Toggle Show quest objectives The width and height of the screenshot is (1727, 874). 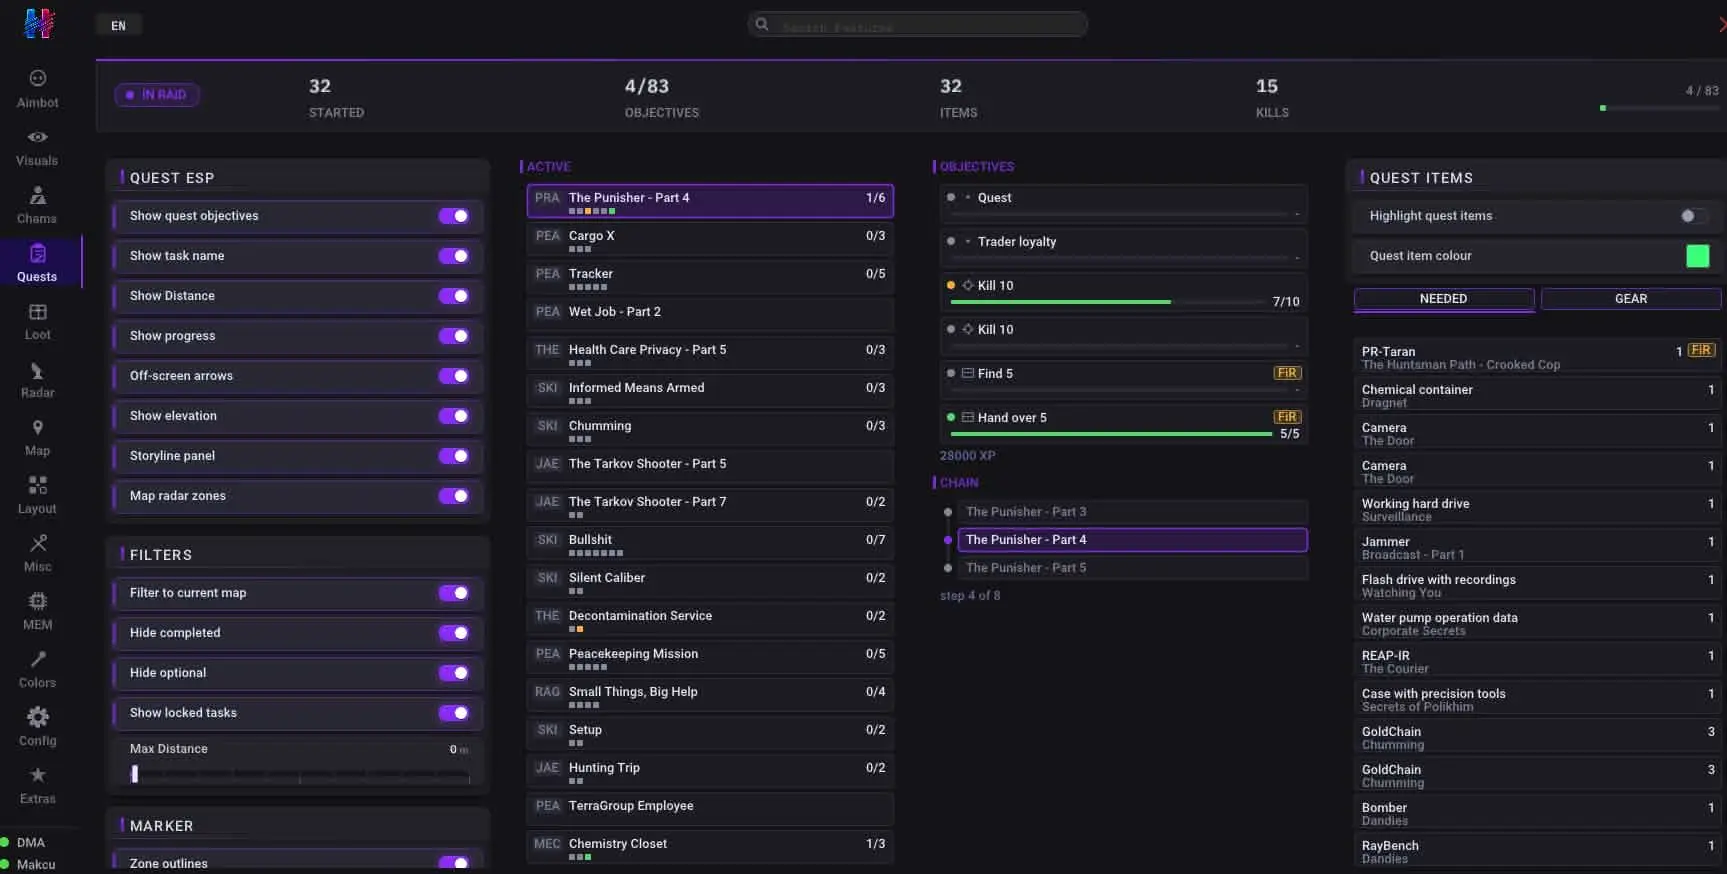pyautogui.click(x=453, y=216)
